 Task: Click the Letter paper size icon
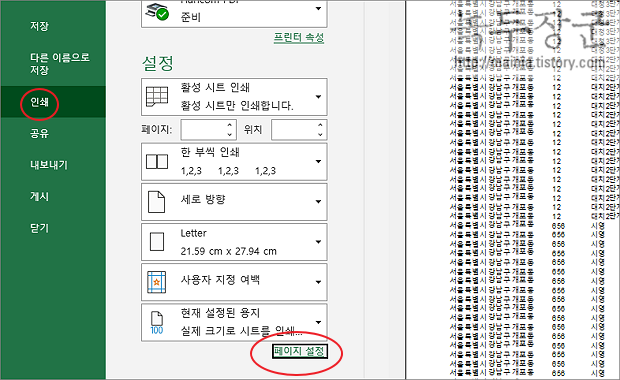coord(157,242)
